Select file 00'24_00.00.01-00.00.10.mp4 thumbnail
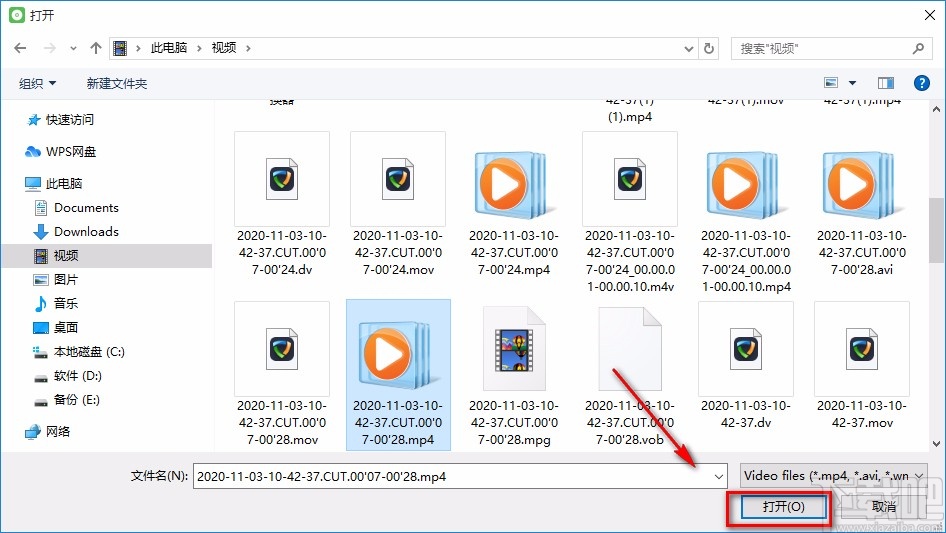946x533 pixels. coord(746,184)
